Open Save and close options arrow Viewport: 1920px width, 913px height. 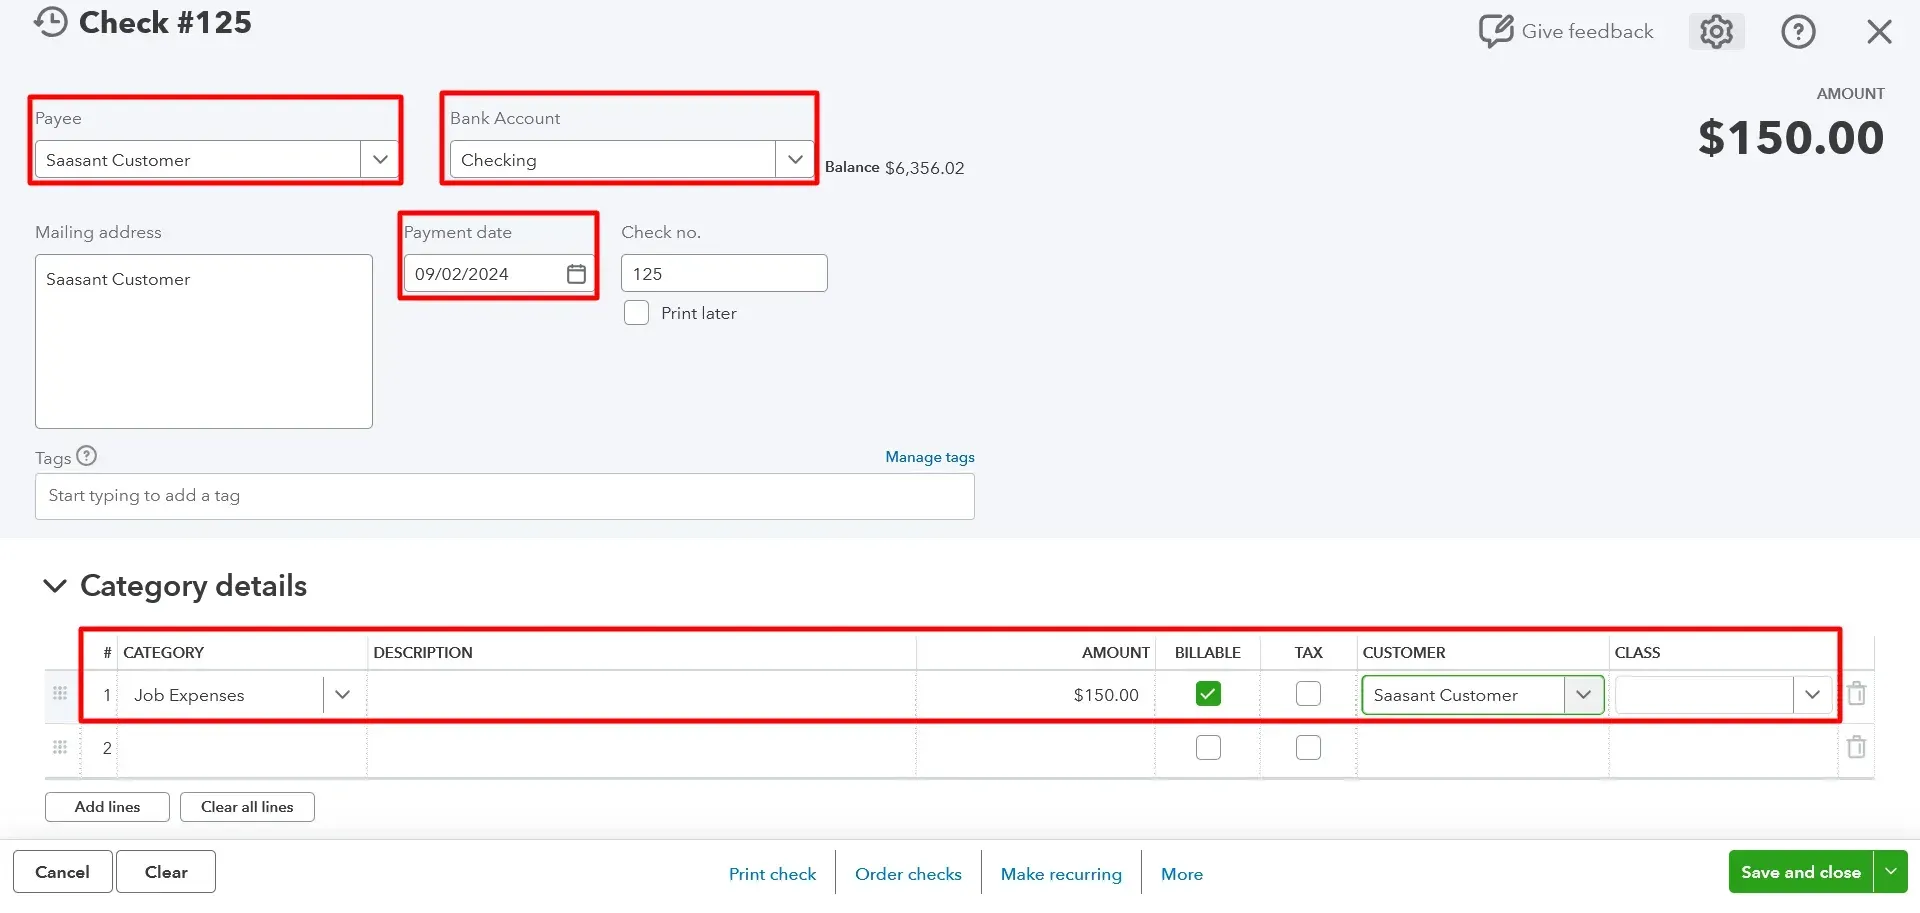(x=1891, y=872)
